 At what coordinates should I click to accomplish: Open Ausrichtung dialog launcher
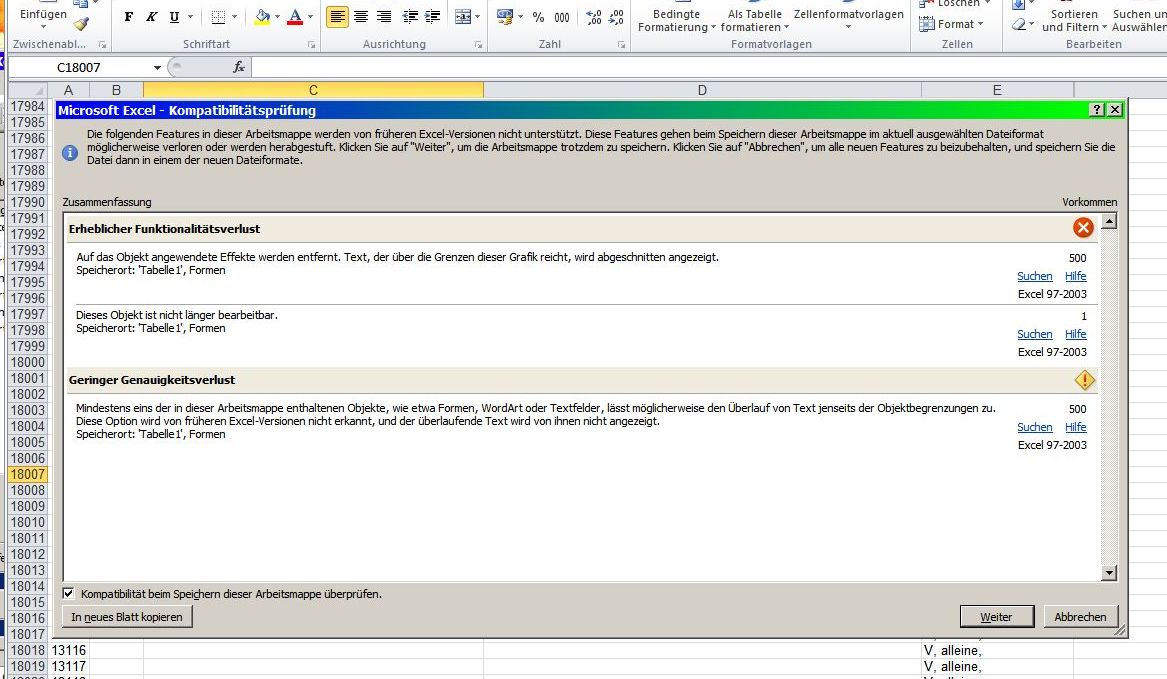pyautogui.click(x=478, y=45)
